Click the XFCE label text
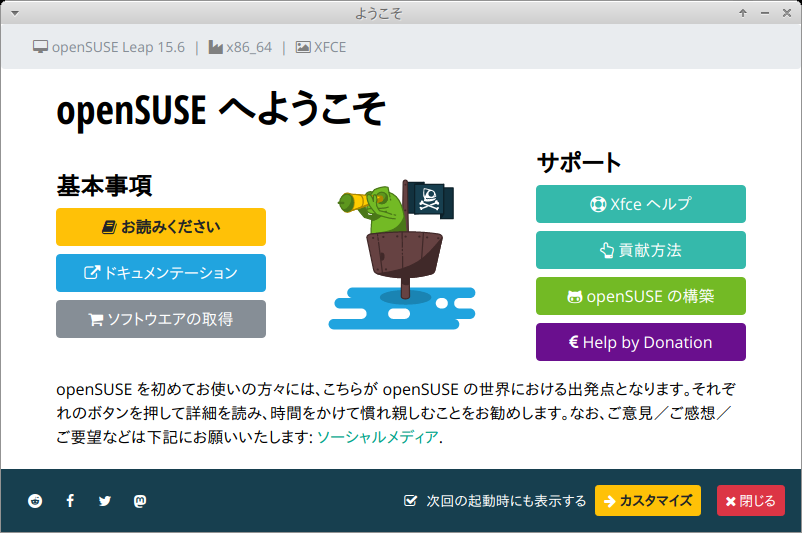Image resolution: width=802 pixels, height=533 pixels. [330, 47]
